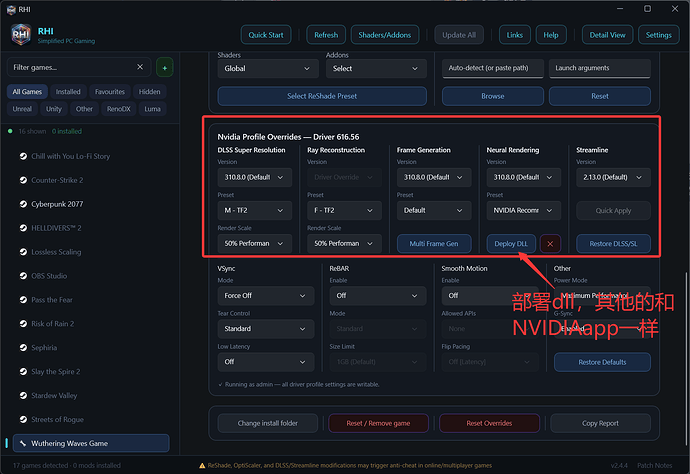Click Steam icon beside Streets of Rogue
This screenshot has height=474, width=690.
point(23,419)
